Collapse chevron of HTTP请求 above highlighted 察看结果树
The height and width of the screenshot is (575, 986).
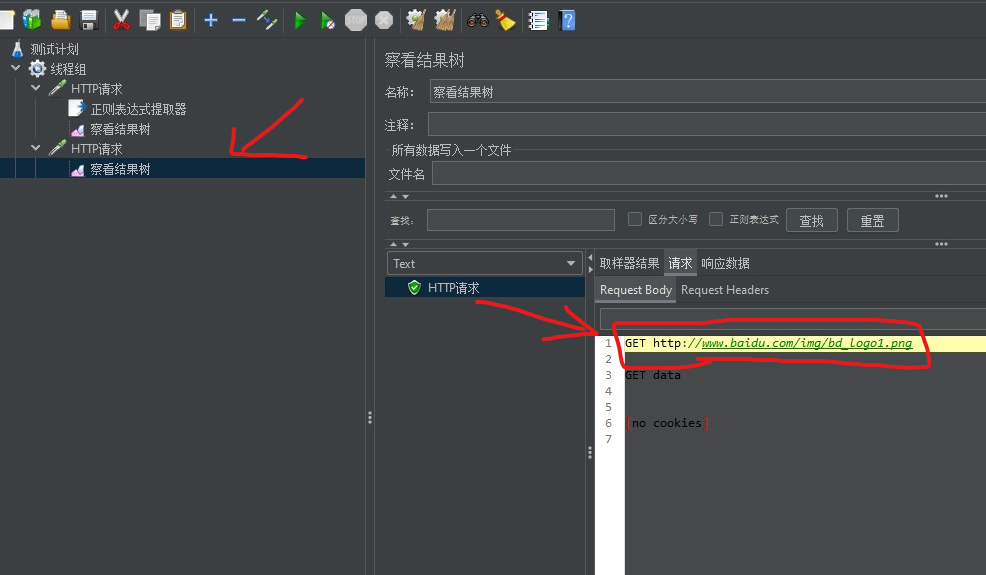click(36, 148)
